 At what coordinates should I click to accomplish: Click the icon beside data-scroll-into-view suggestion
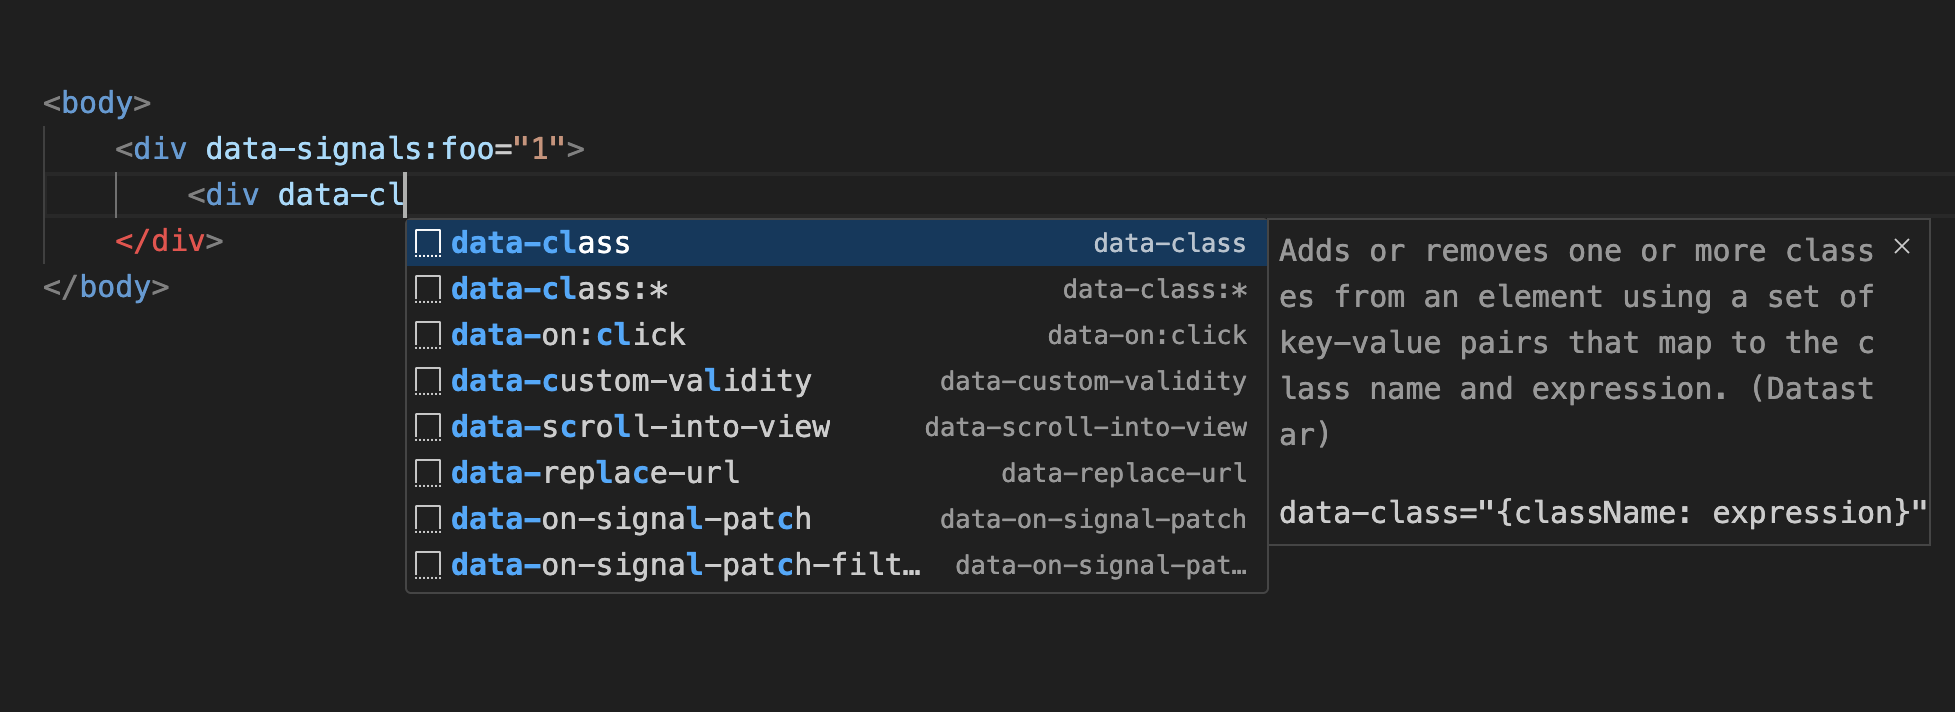point(428,427)
